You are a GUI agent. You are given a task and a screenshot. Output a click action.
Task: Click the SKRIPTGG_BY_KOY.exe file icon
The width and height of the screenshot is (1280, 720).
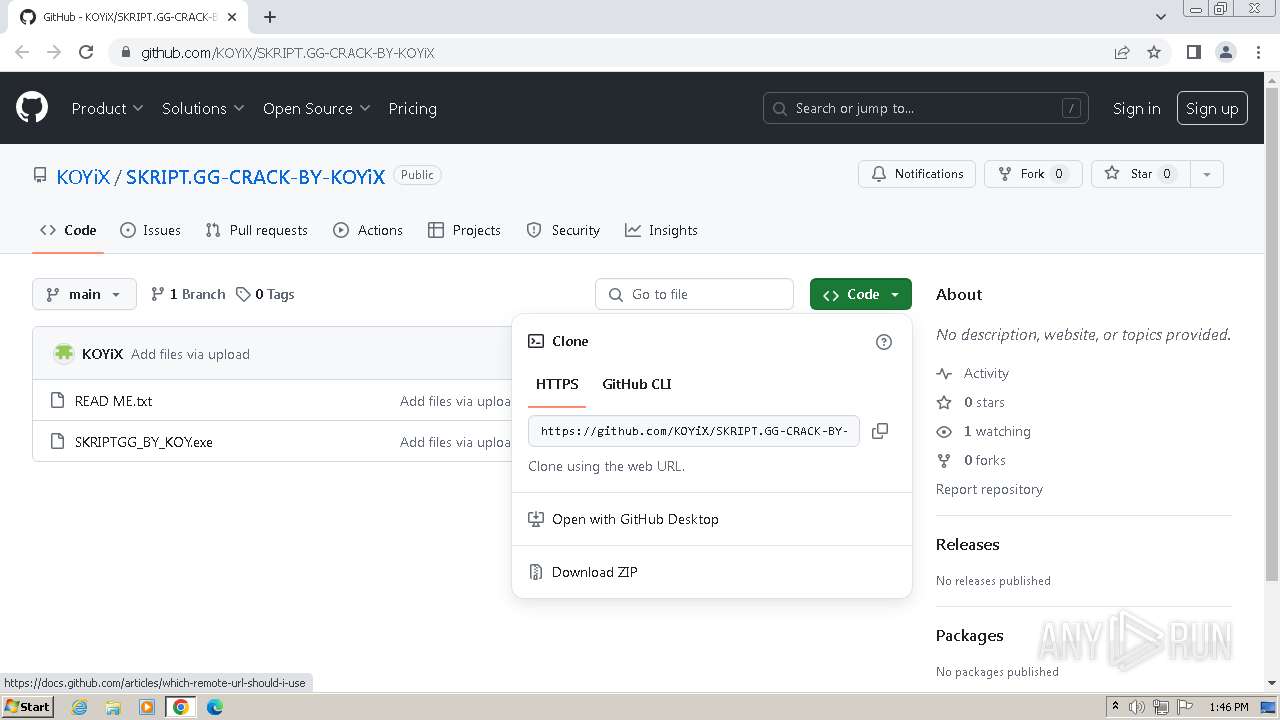pyautogui.click(x=57, y=442)
